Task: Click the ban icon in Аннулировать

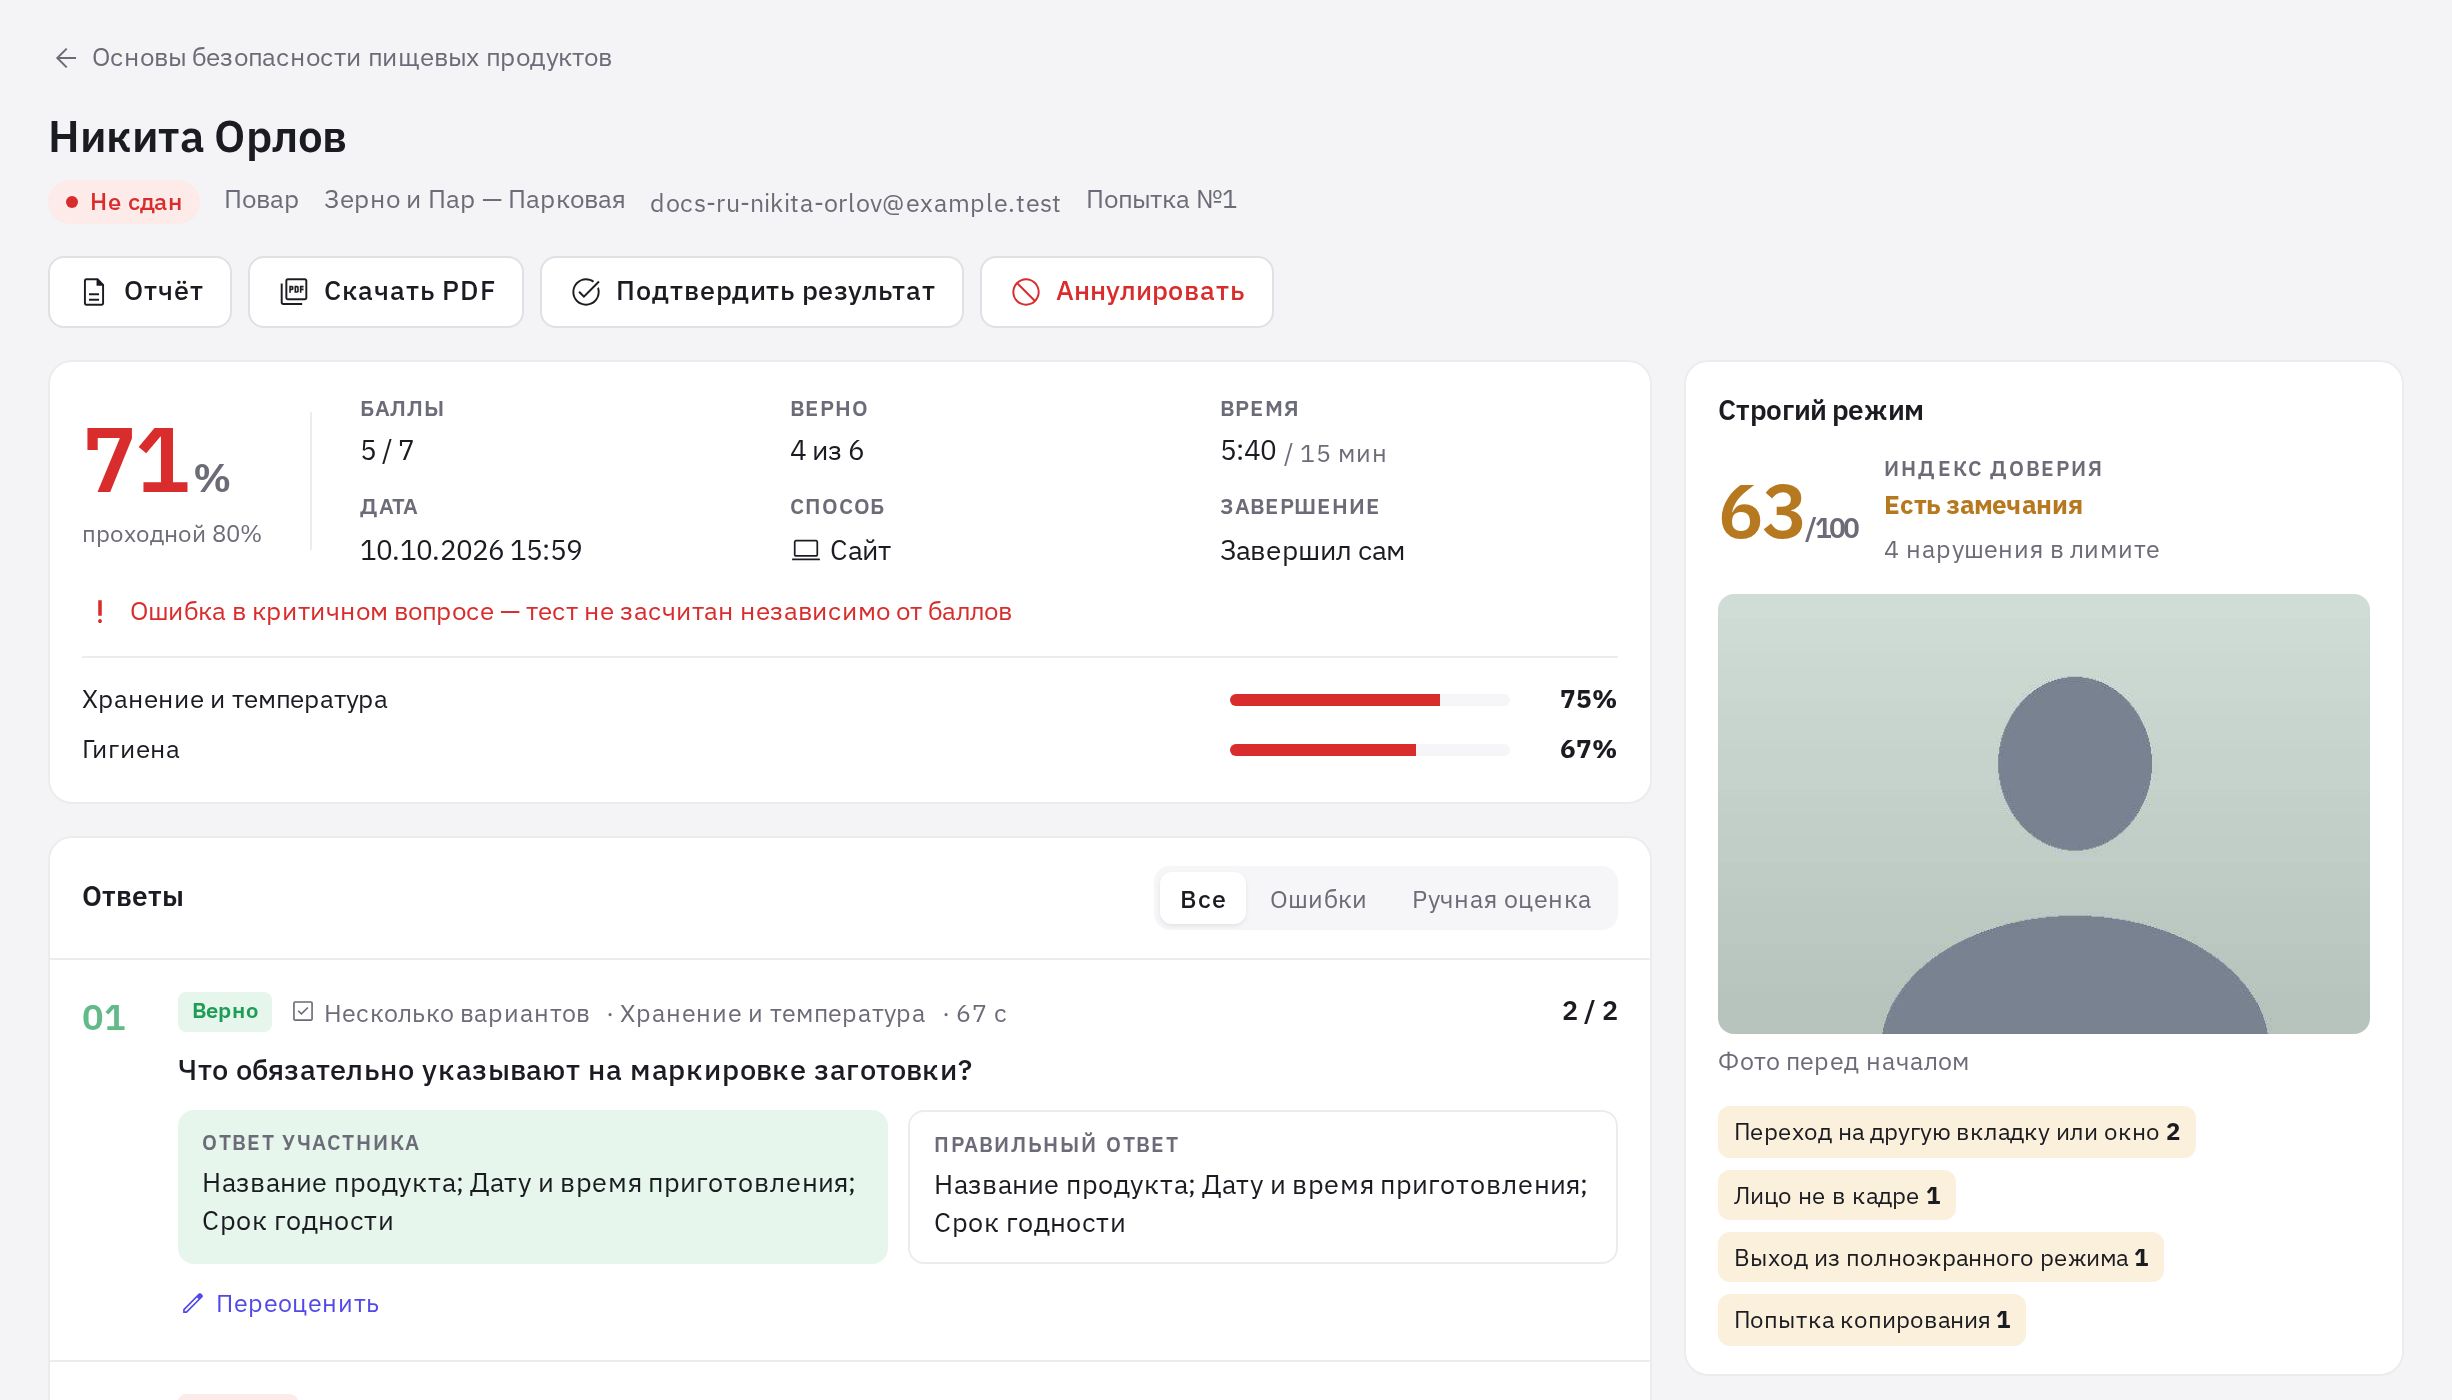Action: [1026, 292]
